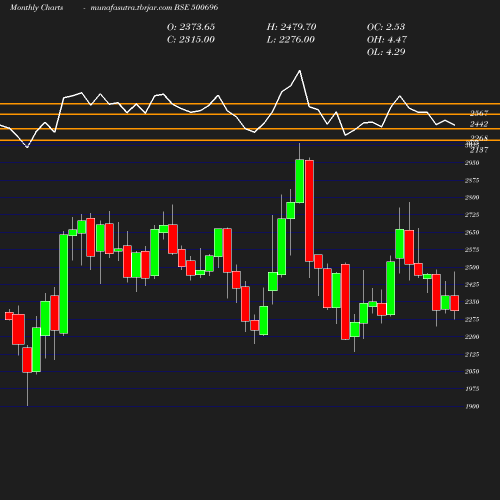
Task: Select the close value 'C: 2315.00'
Action: coord(191,40)
